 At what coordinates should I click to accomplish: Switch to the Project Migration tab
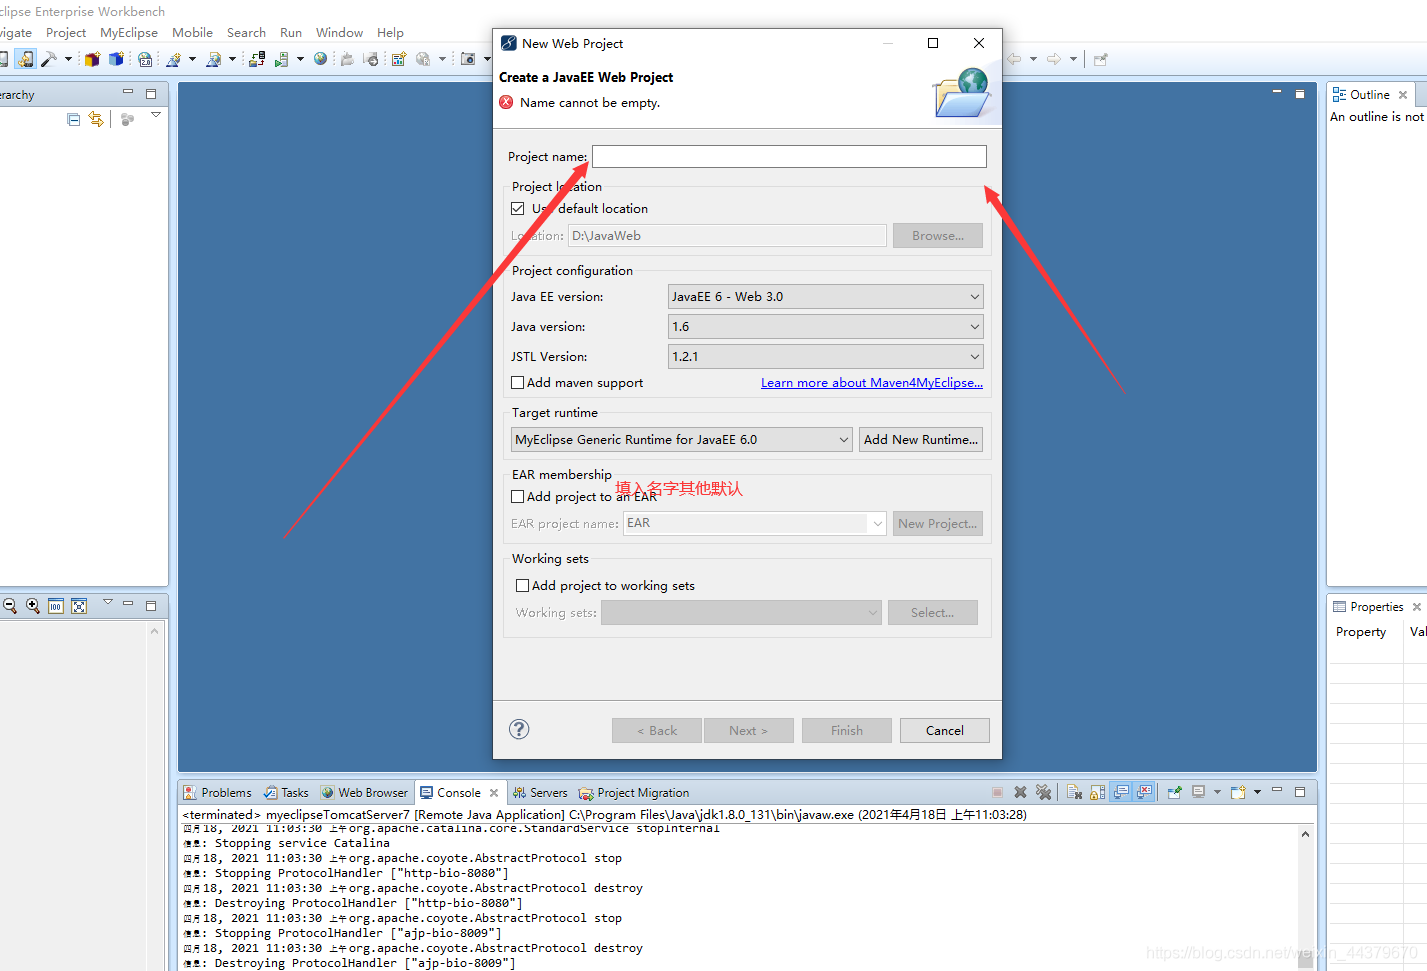pos(634,793)
